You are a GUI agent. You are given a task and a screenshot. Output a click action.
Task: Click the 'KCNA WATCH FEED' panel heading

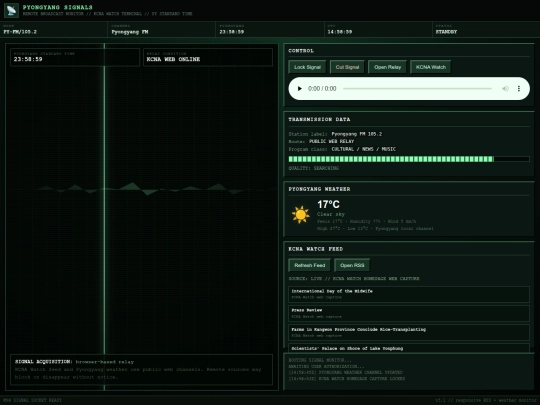coord(315,249)
